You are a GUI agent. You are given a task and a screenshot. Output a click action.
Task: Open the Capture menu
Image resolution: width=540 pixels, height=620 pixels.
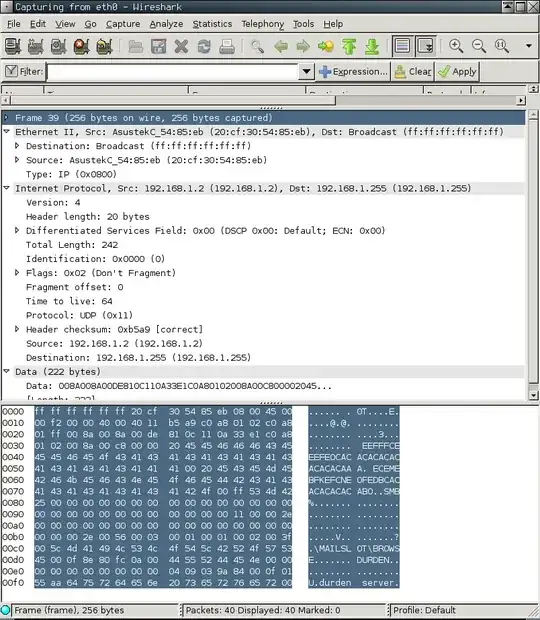pyautogui.click(x=123, y=24)
